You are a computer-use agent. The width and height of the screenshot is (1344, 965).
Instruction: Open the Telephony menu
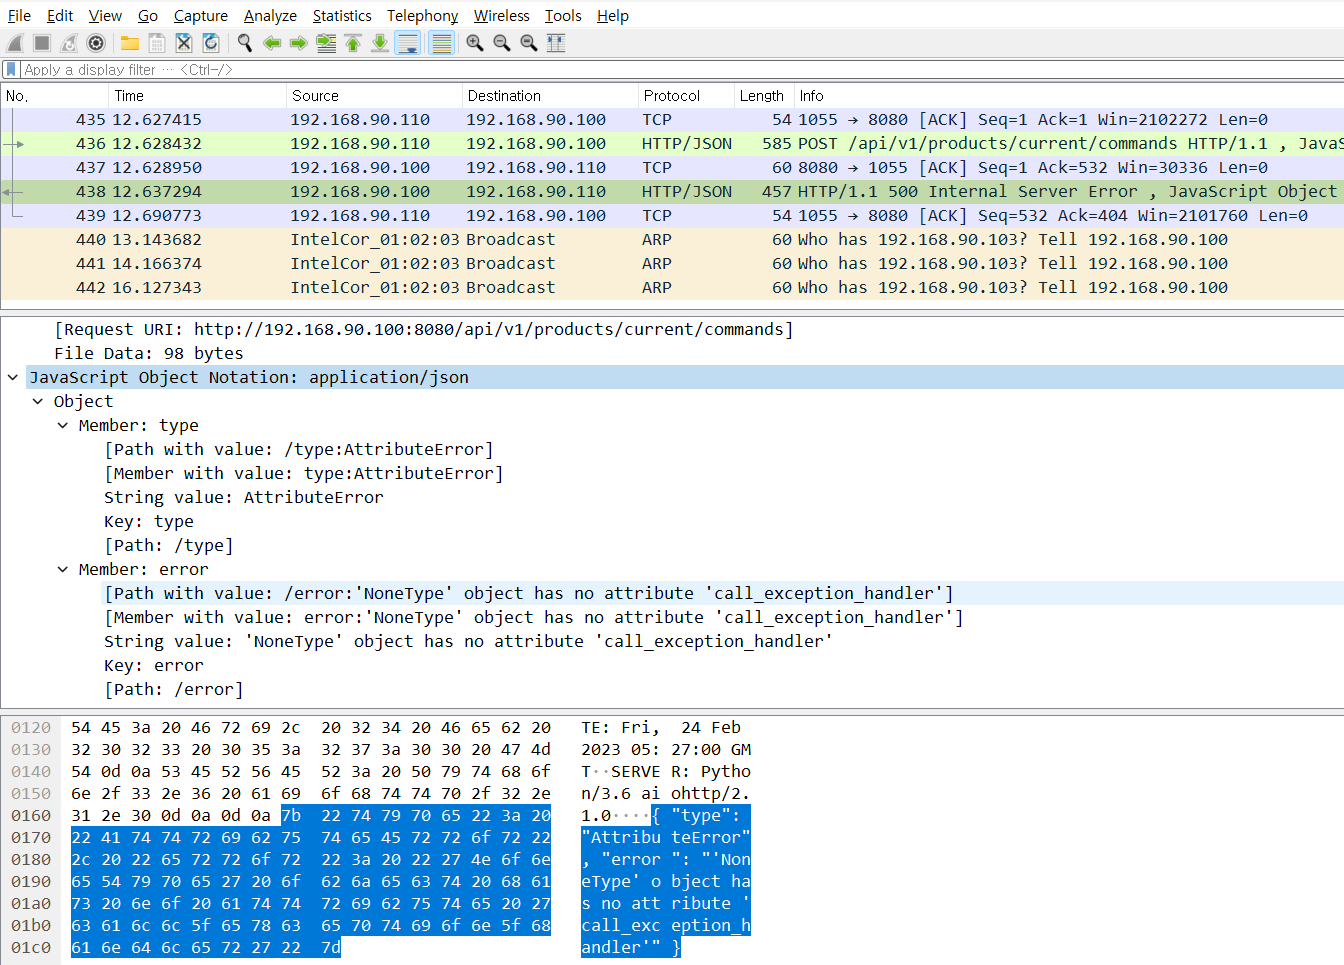pos(423,16)
